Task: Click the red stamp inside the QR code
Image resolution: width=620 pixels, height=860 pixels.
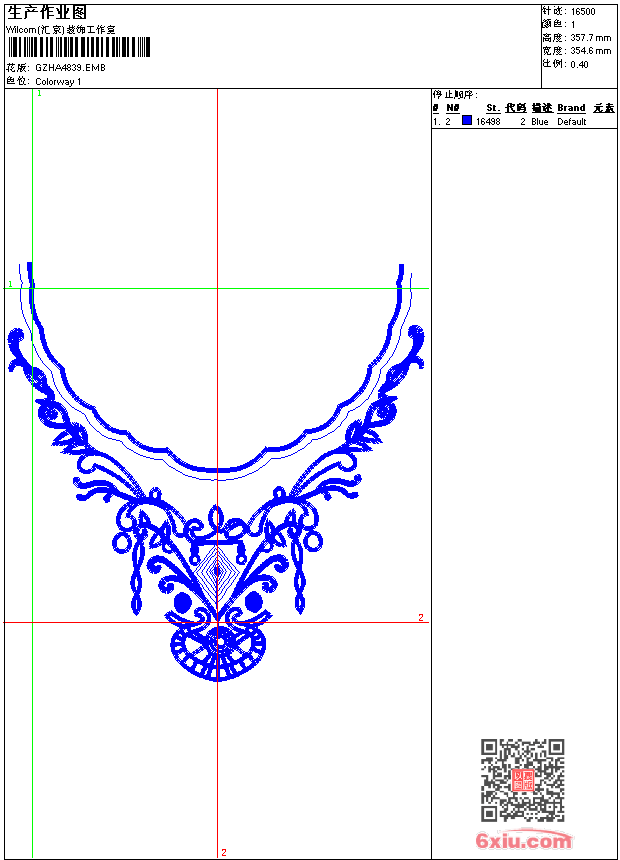Action: click(523, 780)
